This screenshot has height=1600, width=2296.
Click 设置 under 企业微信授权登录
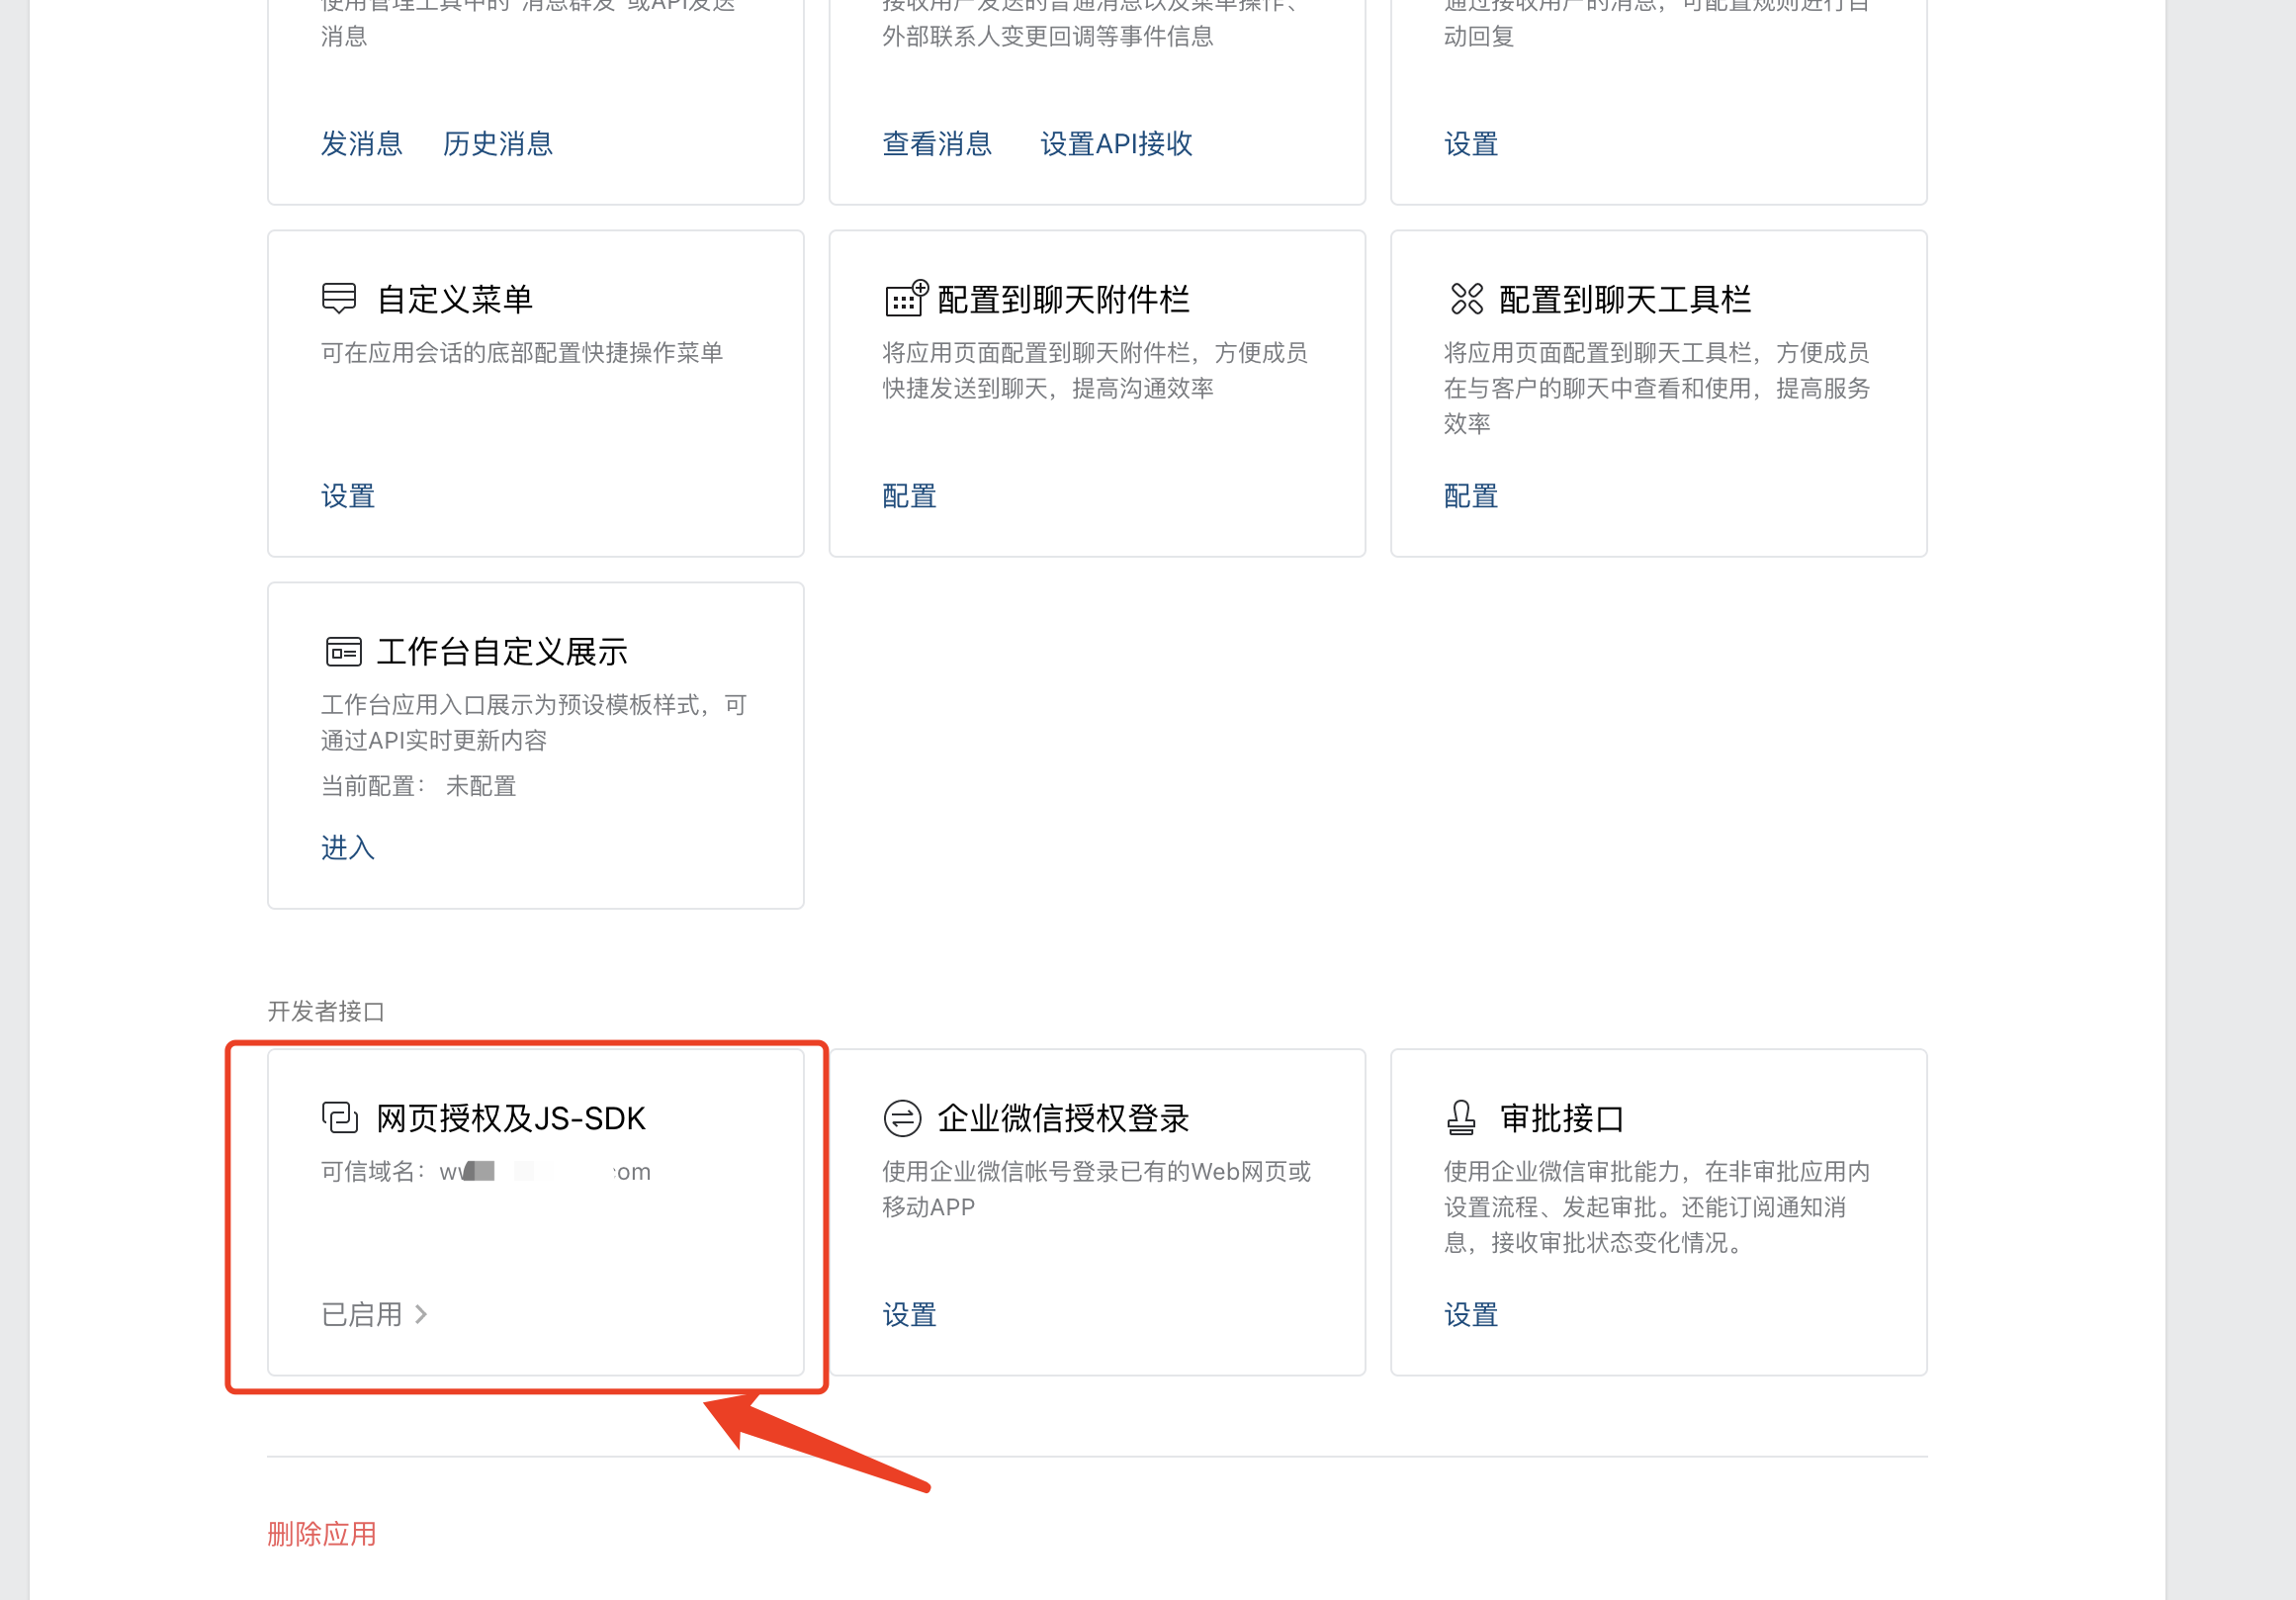click(x=908, y=1315)
